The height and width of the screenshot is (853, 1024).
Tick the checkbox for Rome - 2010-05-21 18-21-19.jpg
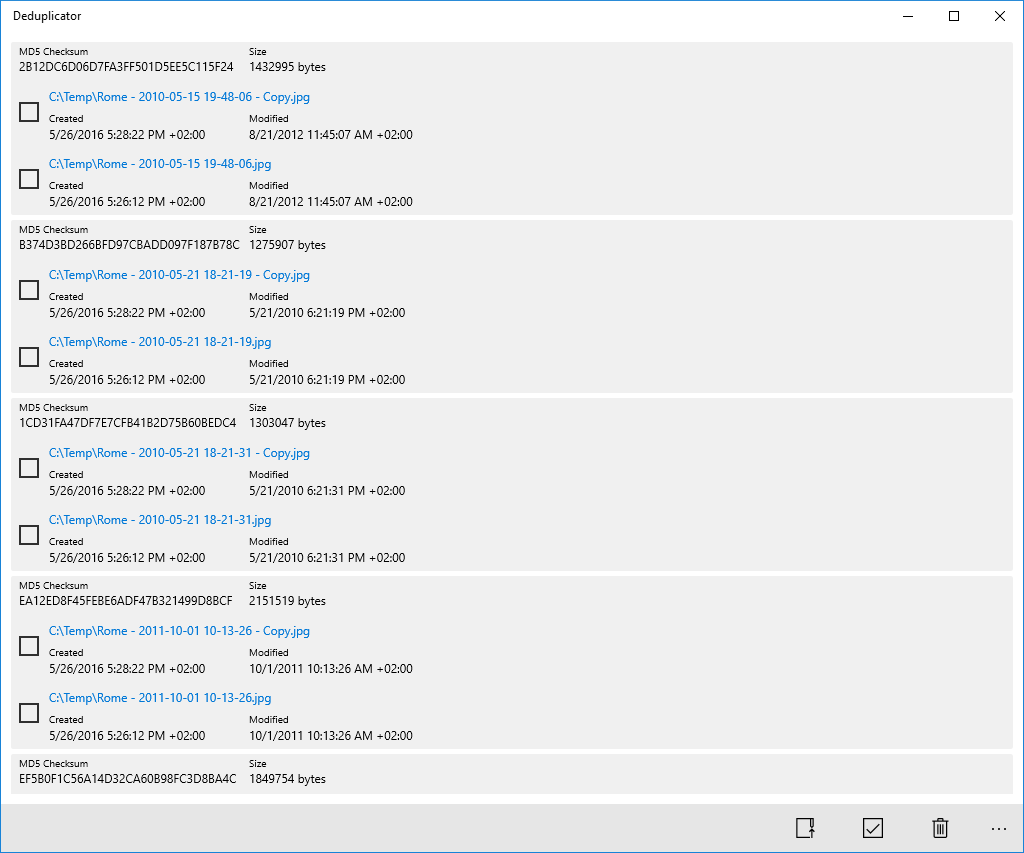click(x=29, y=357)
